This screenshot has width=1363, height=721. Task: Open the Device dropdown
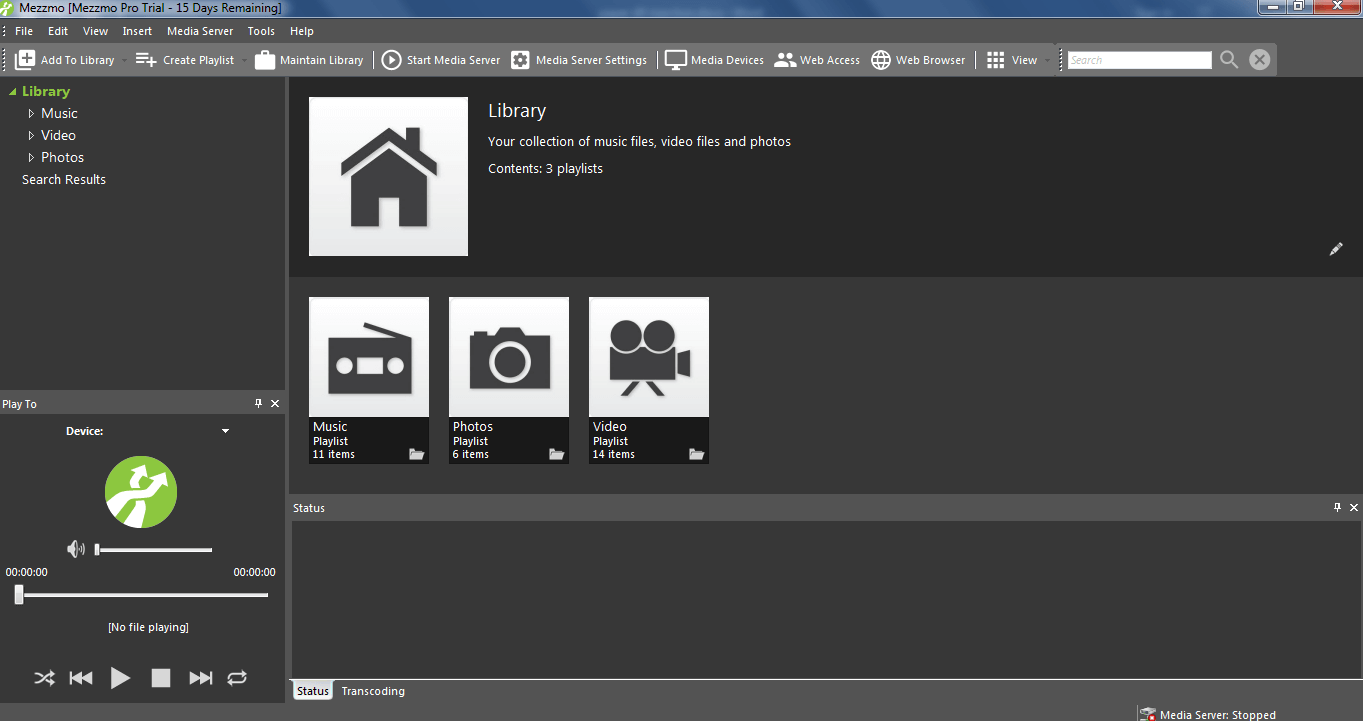click(x=226, y=431)
